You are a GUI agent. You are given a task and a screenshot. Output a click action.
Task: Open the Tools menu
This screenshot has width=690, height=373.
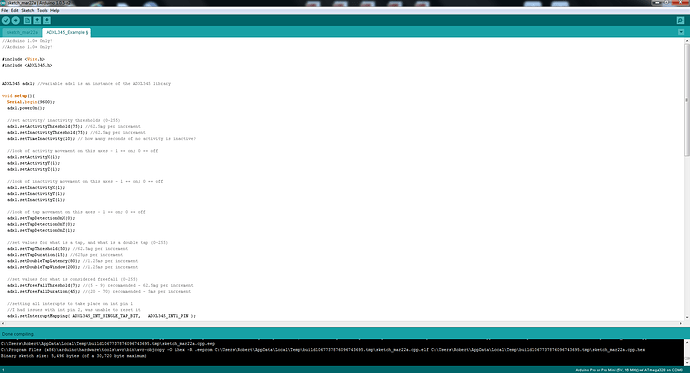tap(42, 10)
